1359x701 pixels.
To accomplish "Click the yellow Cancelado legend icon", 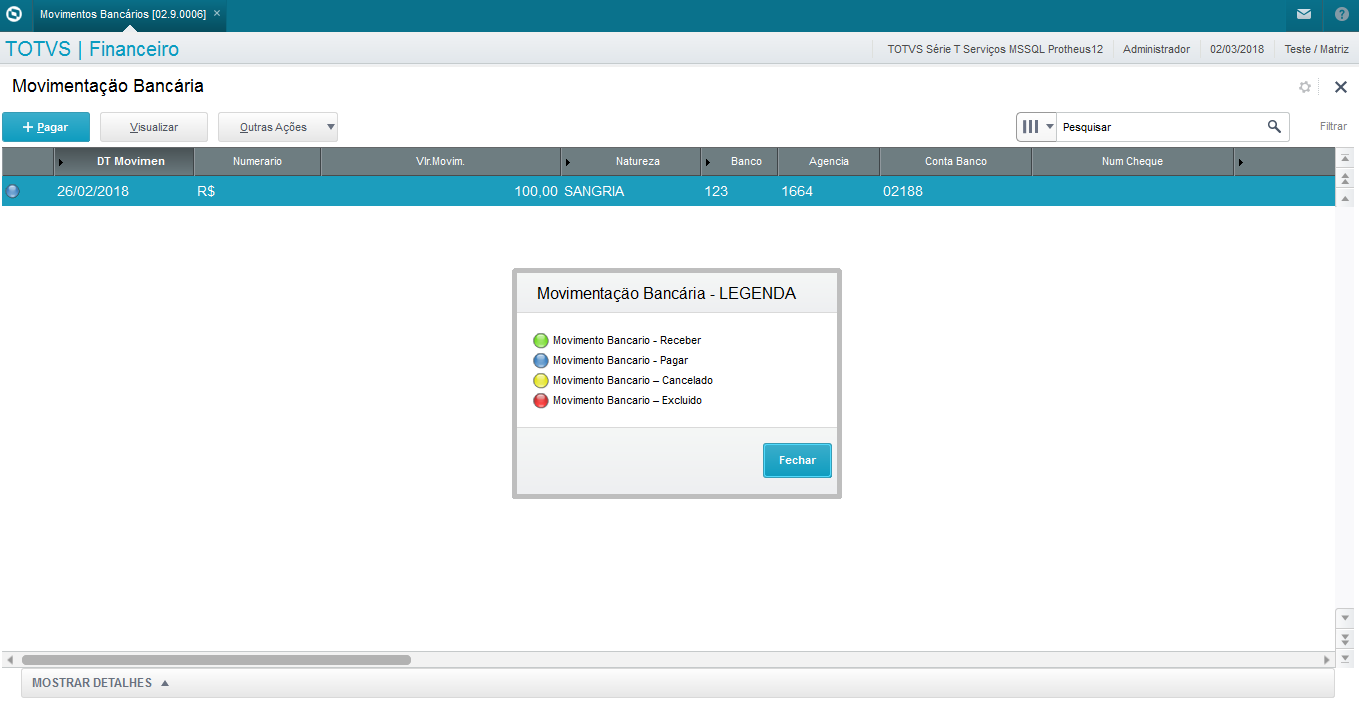I will coord(541,381).
